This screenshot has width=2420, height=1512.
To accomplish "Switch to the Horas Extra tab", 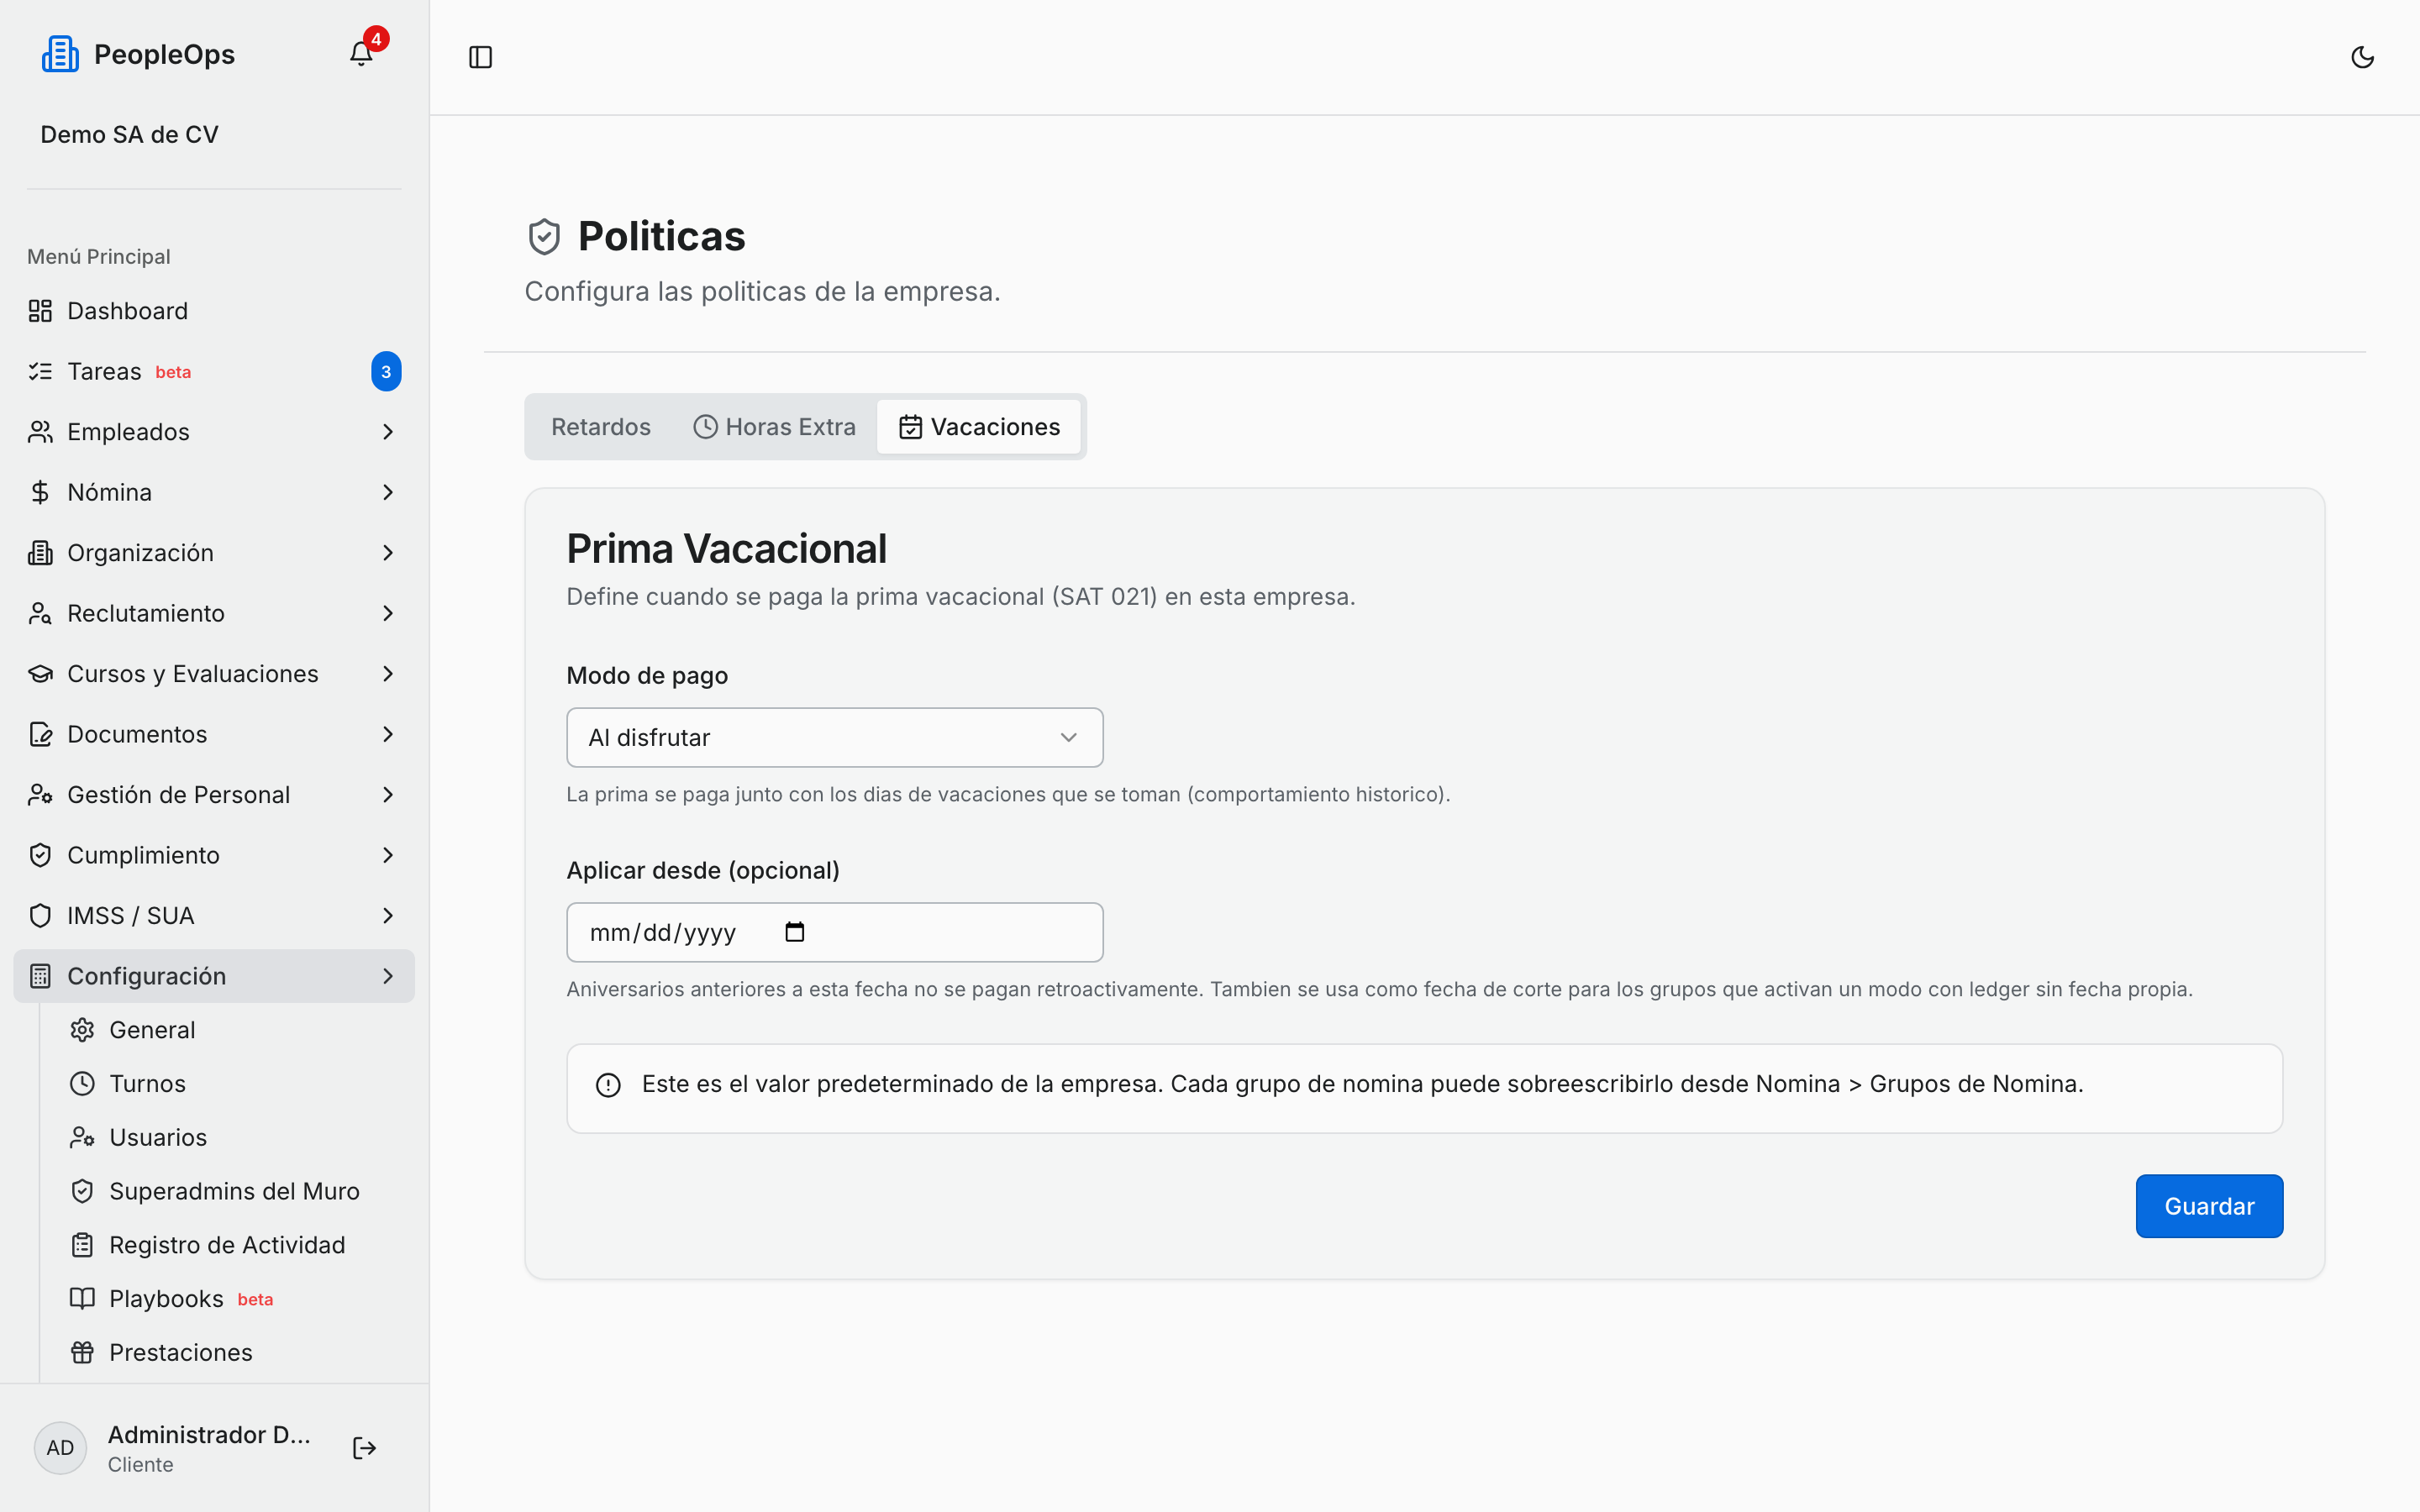I will (x=774, y=427).
